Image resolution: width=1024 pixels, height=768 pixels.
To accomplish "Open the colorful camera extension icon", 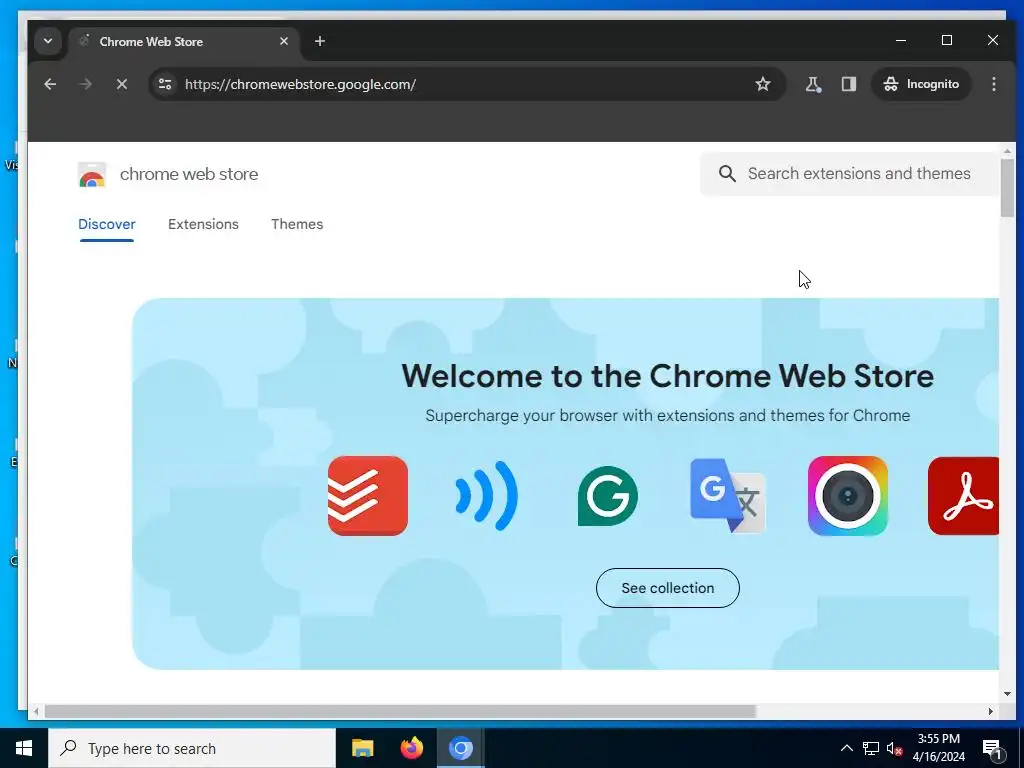I will [848, 496].
